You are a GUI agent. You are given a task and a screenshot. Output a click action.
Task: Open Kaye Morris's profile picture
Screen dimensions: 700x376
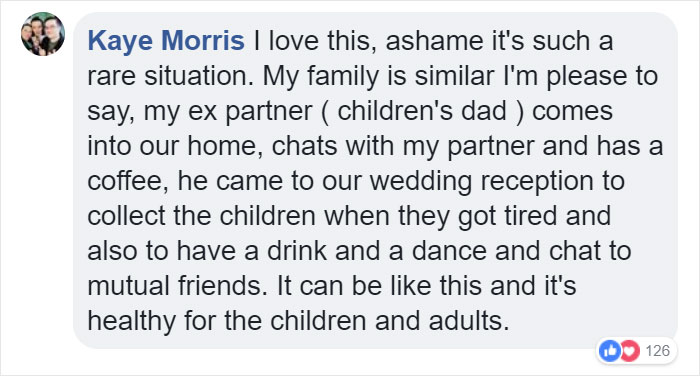coord(43,34)
